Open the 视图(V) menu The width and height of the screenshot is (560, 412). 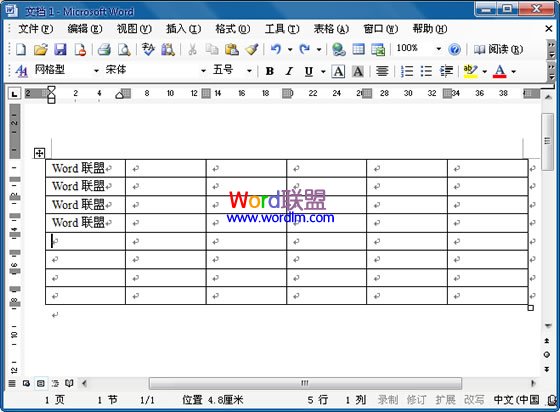click(134, 29)
